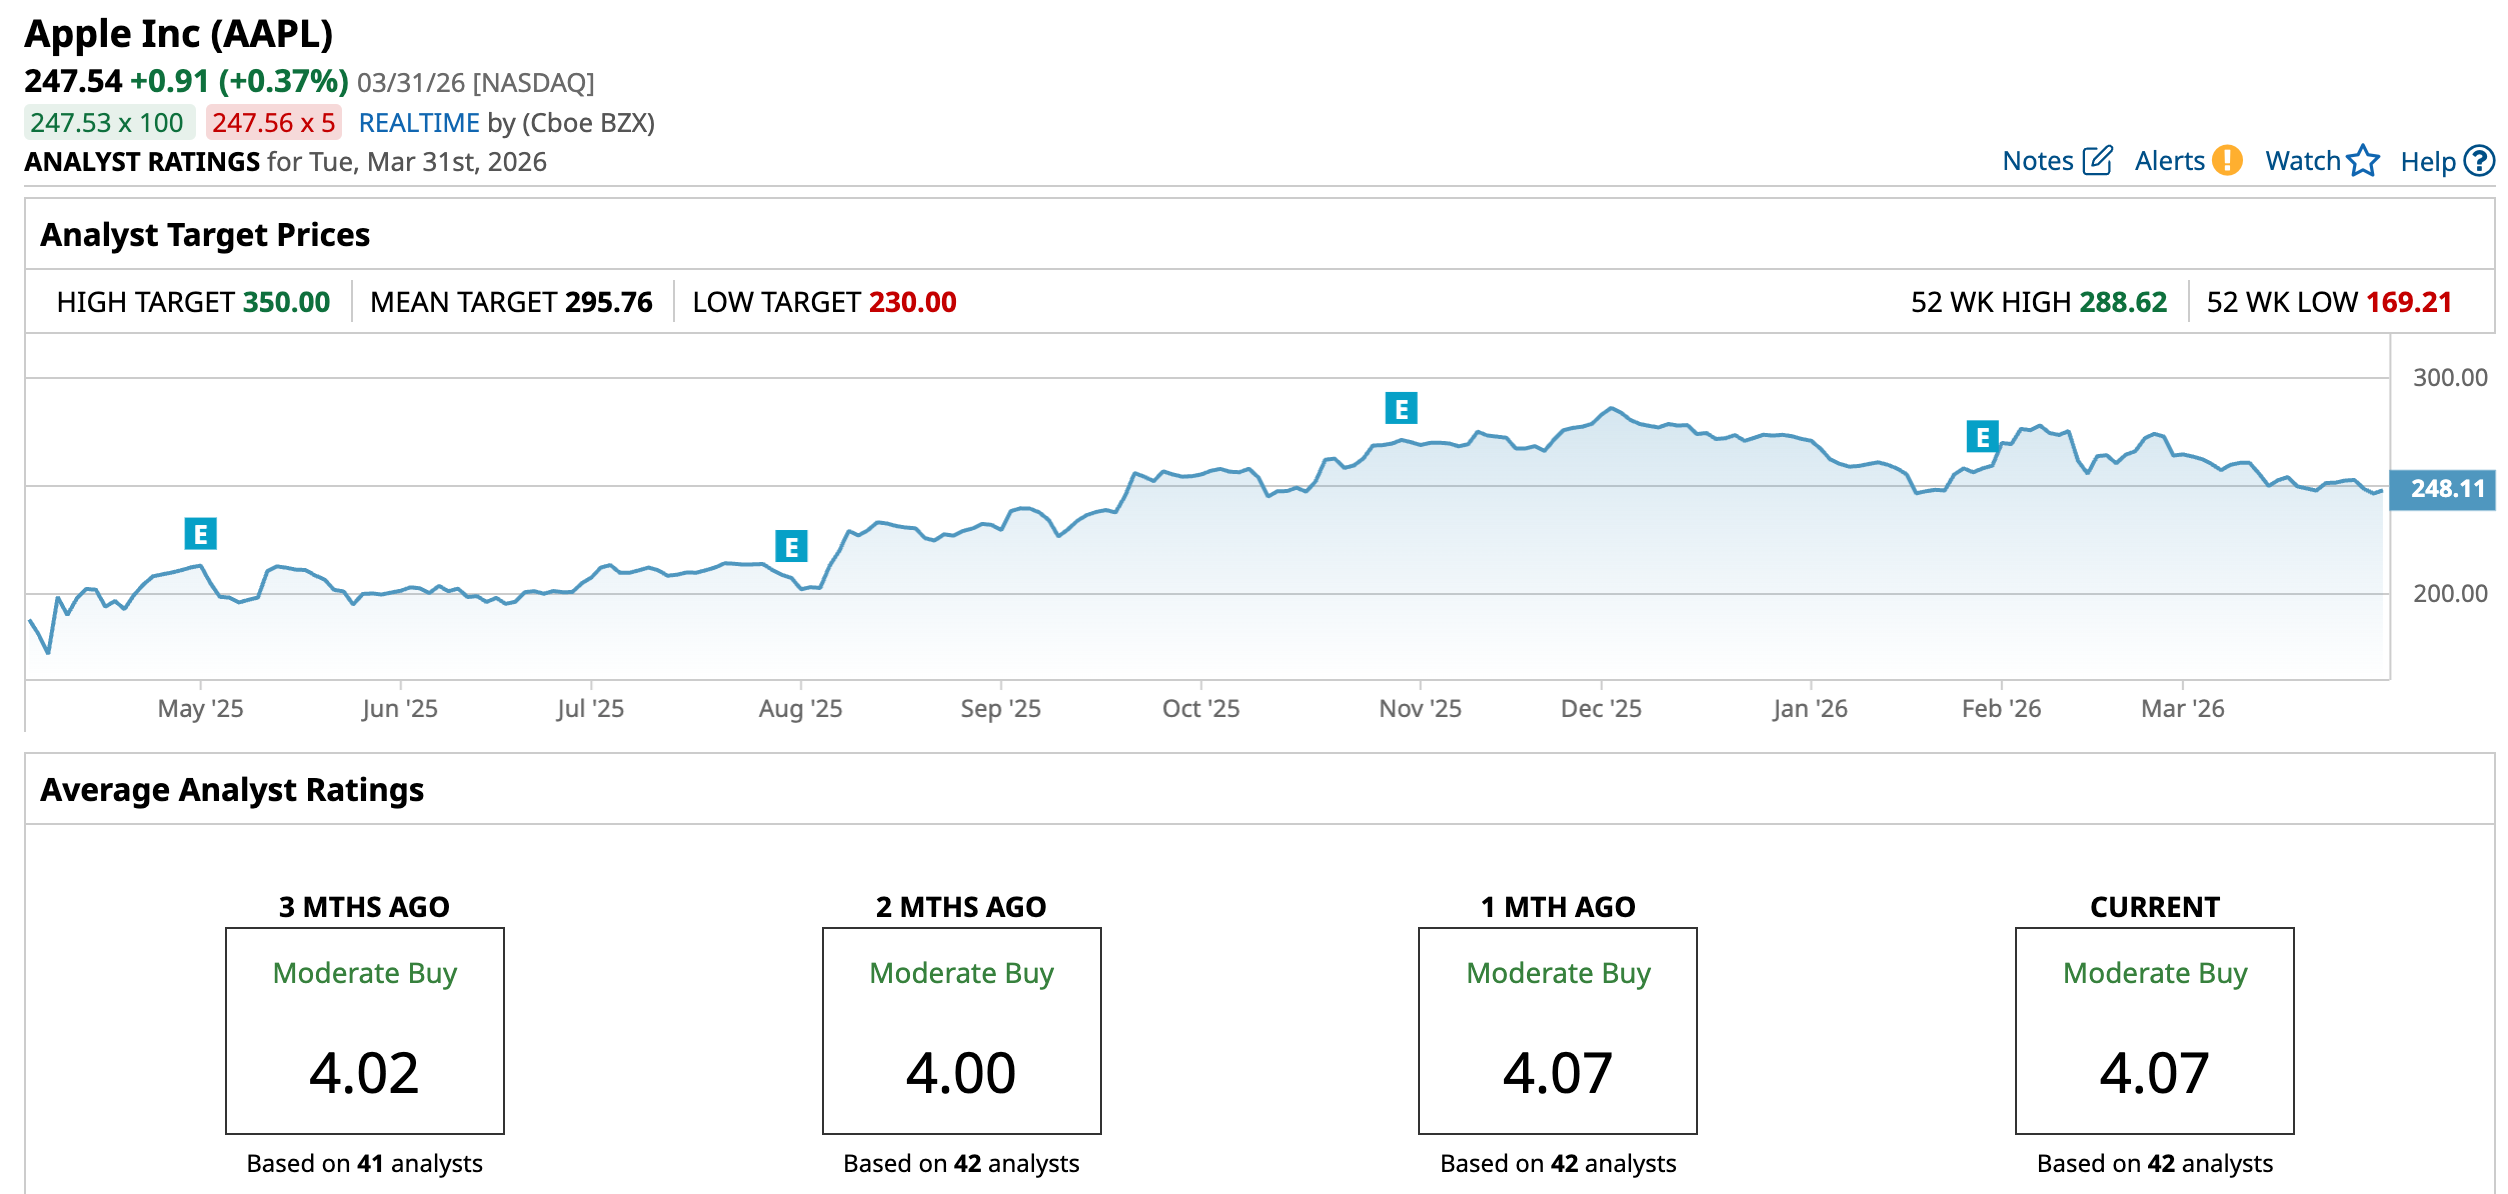2508x1194 pixels.
Task: Click the earnings E marker near Feb '26
Action: [1982, 437]
